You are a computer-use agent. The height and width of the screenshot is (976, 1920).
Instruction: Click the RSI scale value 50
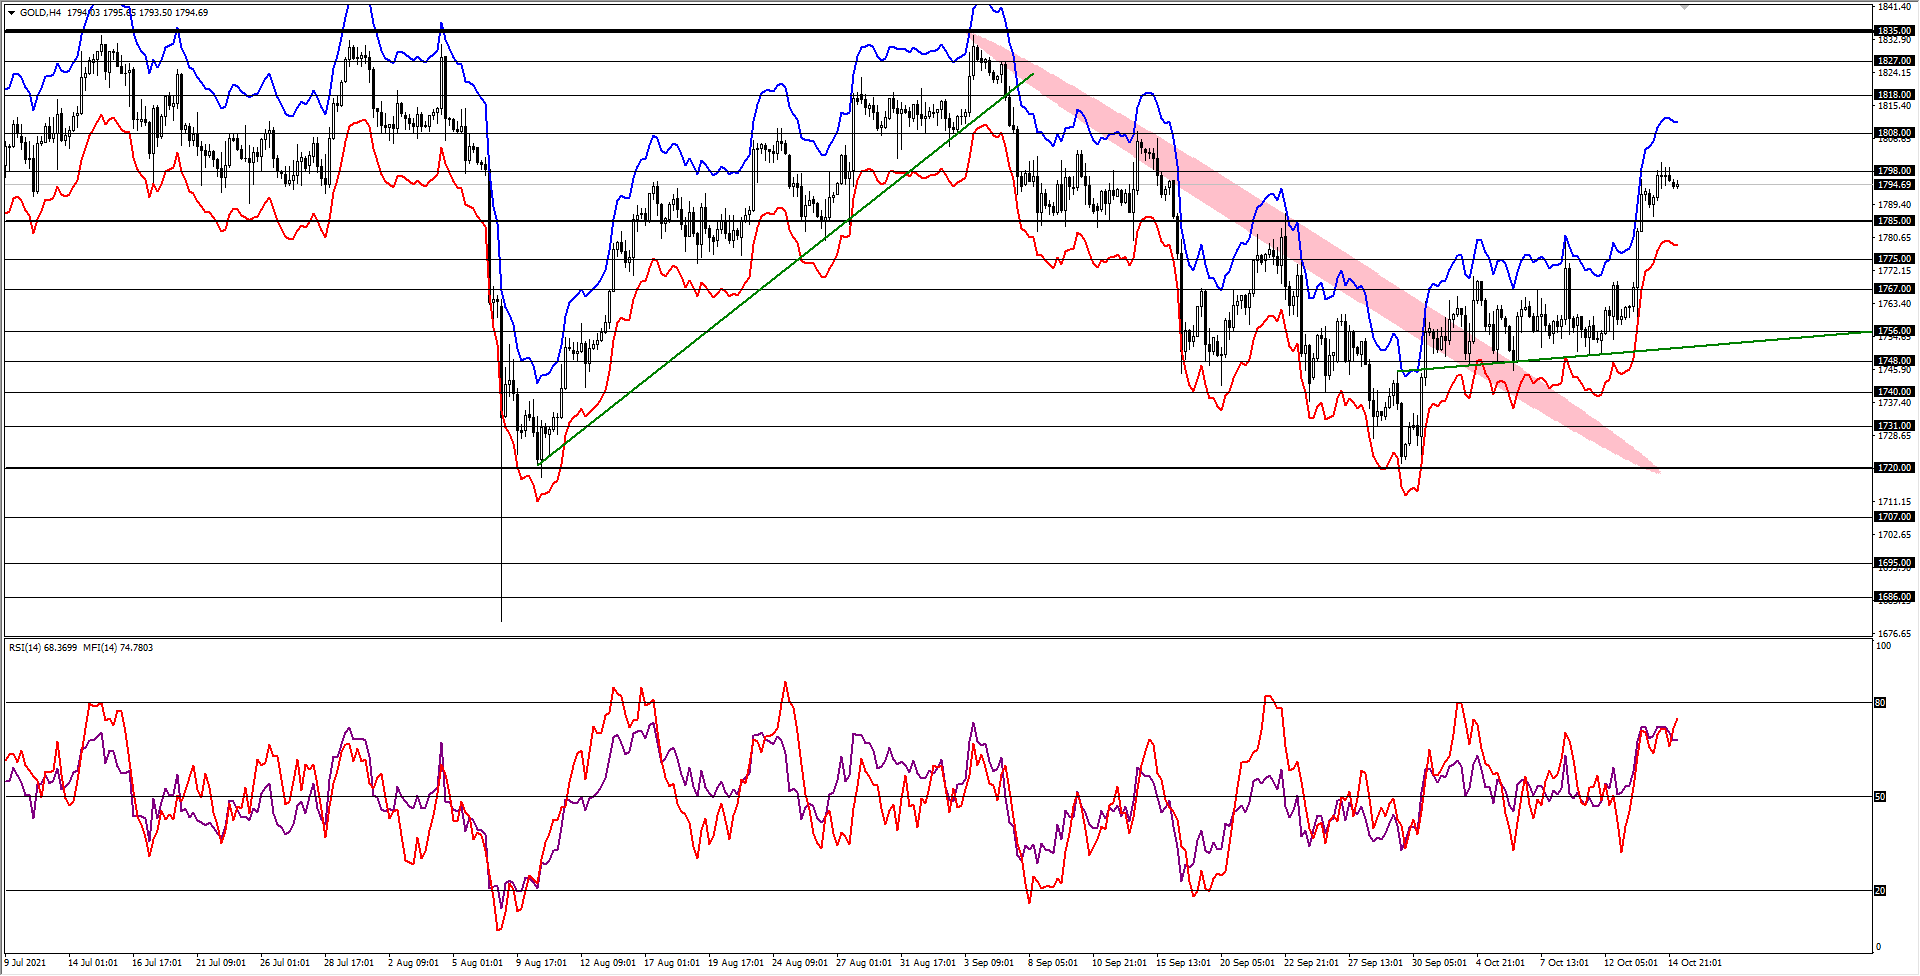click(1880, 797)
